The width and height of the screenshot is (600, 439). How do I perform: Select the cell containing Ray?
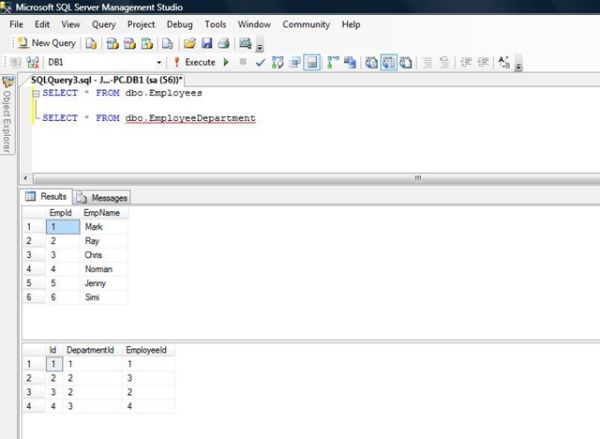pos(104,241)
